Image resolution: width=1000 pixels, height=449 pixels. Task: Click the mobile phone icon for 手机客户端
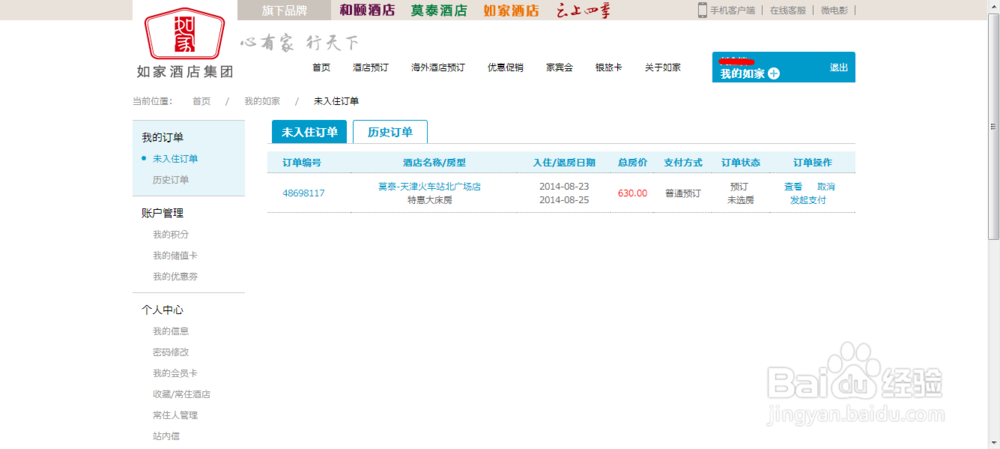click(x=702, y=10)
